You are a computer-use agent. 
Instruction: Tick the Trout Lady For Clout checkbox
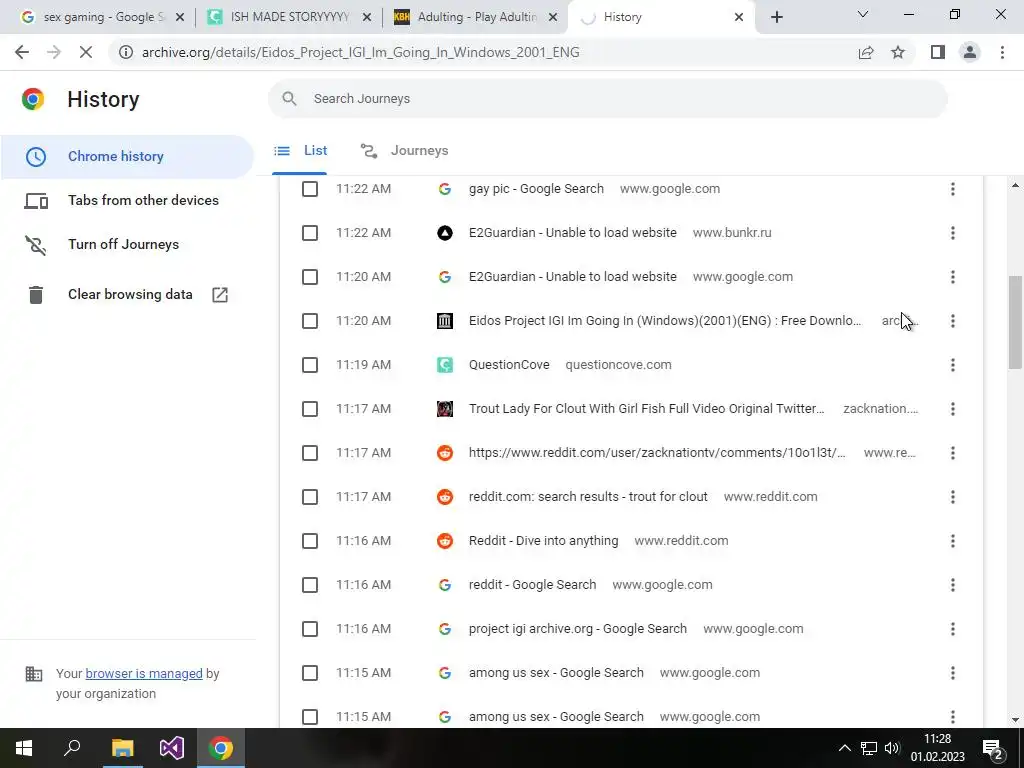click(x=310, y=409)
